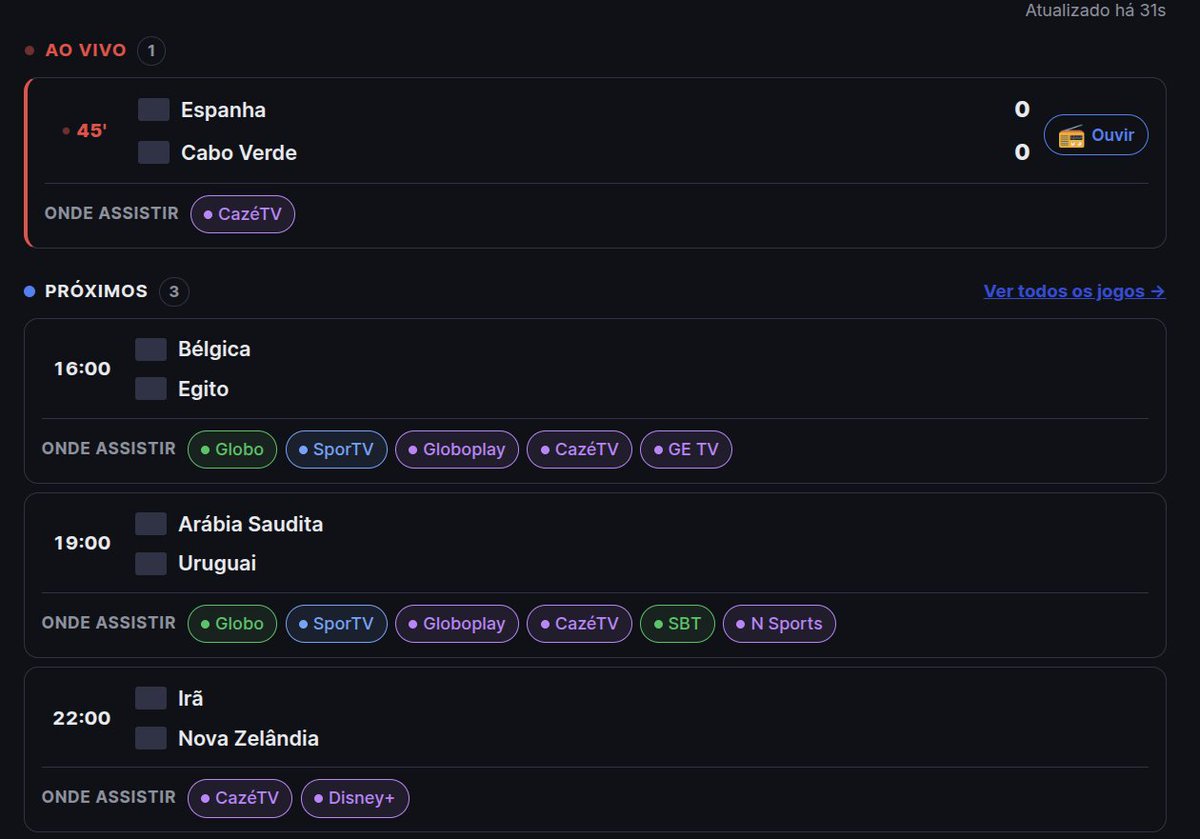Click ONDE ASSISTIR label in the Bélgica card
The width and height of the screenshot is (1200, 839).
click(109, 449)
